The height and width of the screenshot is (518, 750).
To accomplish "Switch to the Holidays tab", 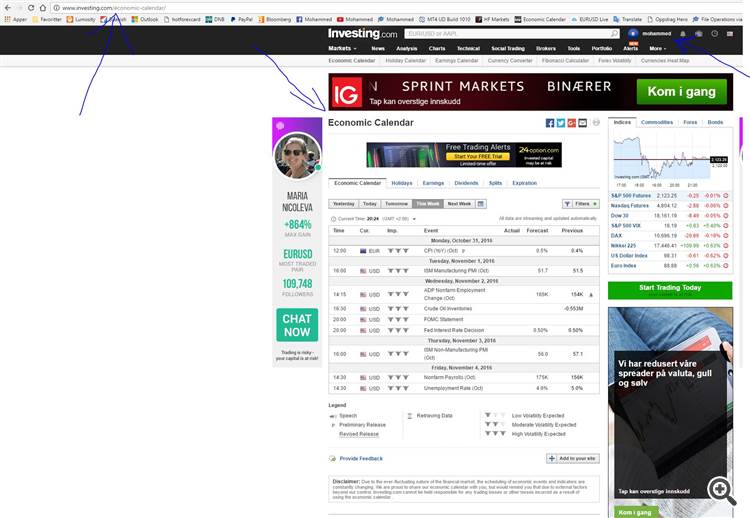I will pyautogui.click(x=402, y=183).
